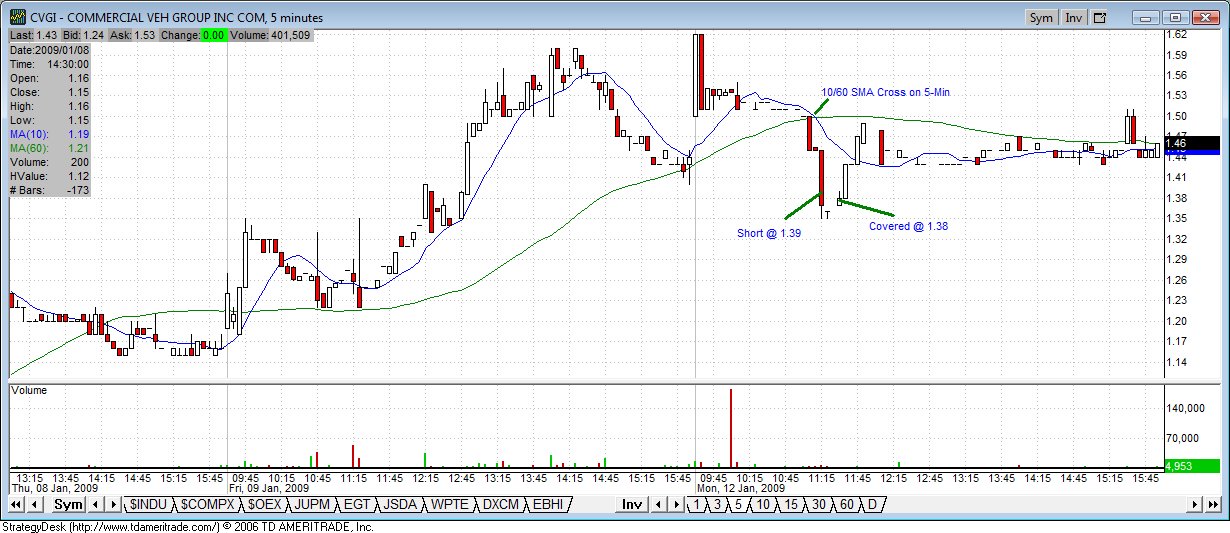Click the HValue row in data panel
The width and height of the screenshot is (1230, 533).
click(x=50, y=175)
